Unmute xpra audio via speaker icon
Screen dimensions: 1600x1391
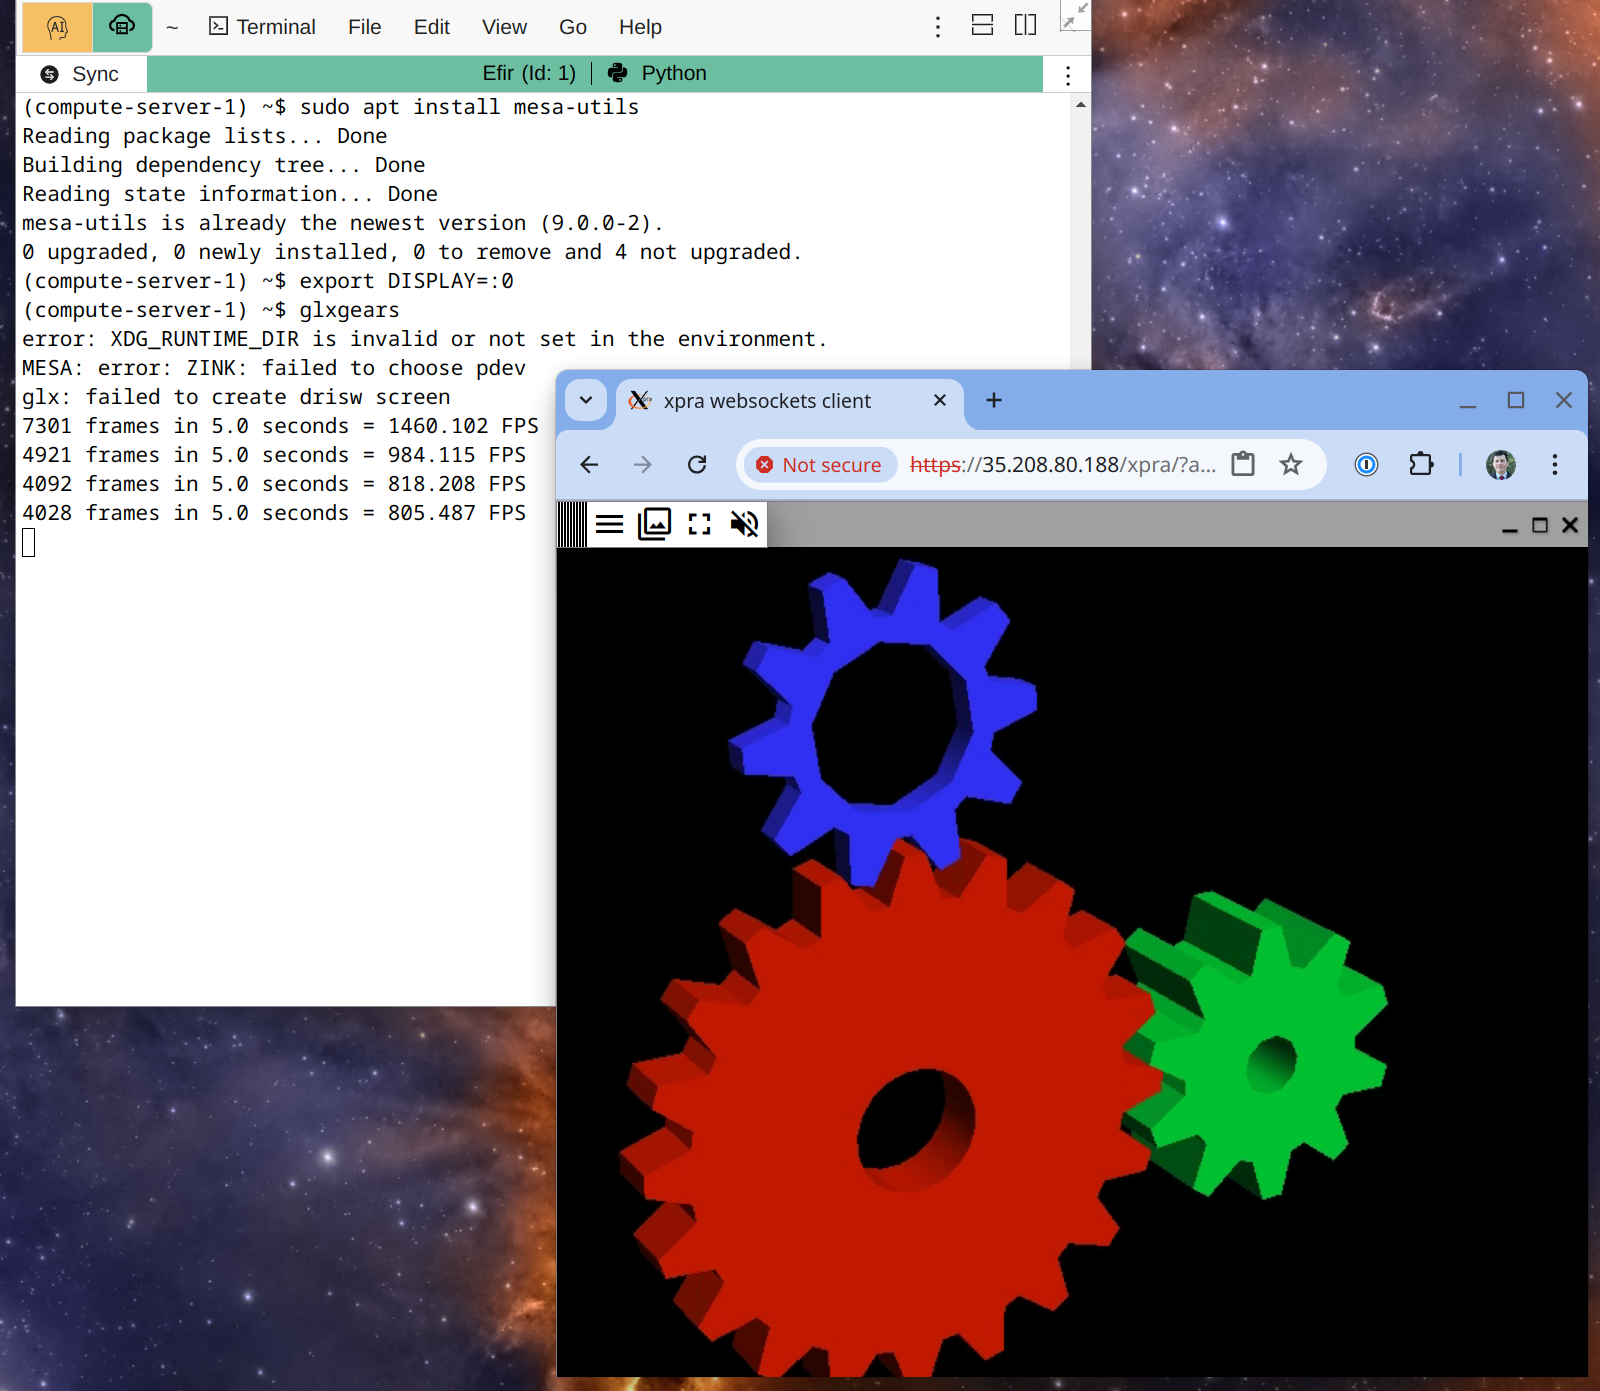(744, 524)
